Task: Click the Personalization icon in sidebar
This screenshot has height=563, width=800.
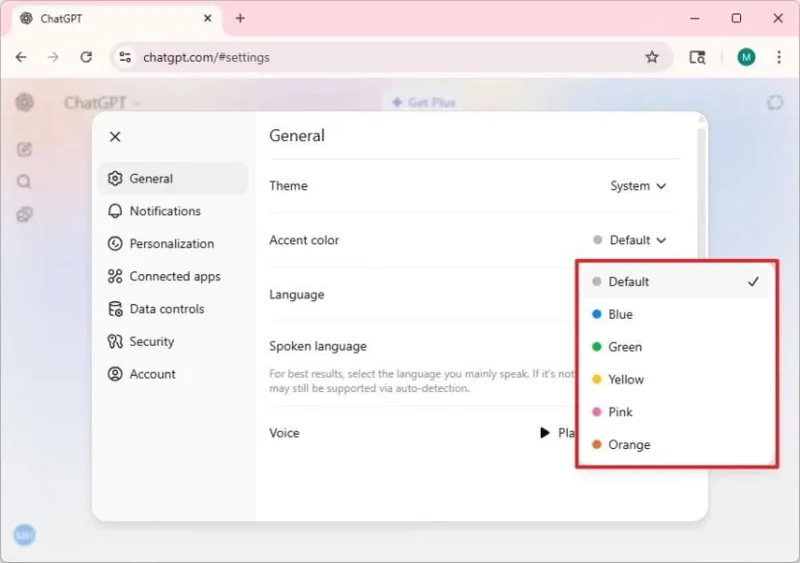Action: pyautogui.click(x=115, y=244)
